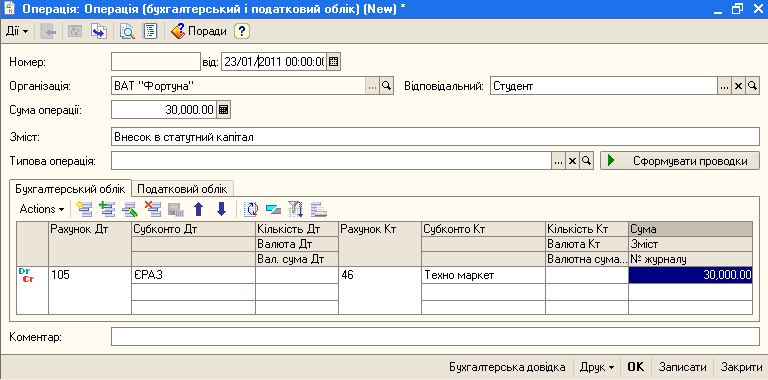The image size is (768, 380).
Task: Open calculator for Сума операції field
Action: coord(223,109)
